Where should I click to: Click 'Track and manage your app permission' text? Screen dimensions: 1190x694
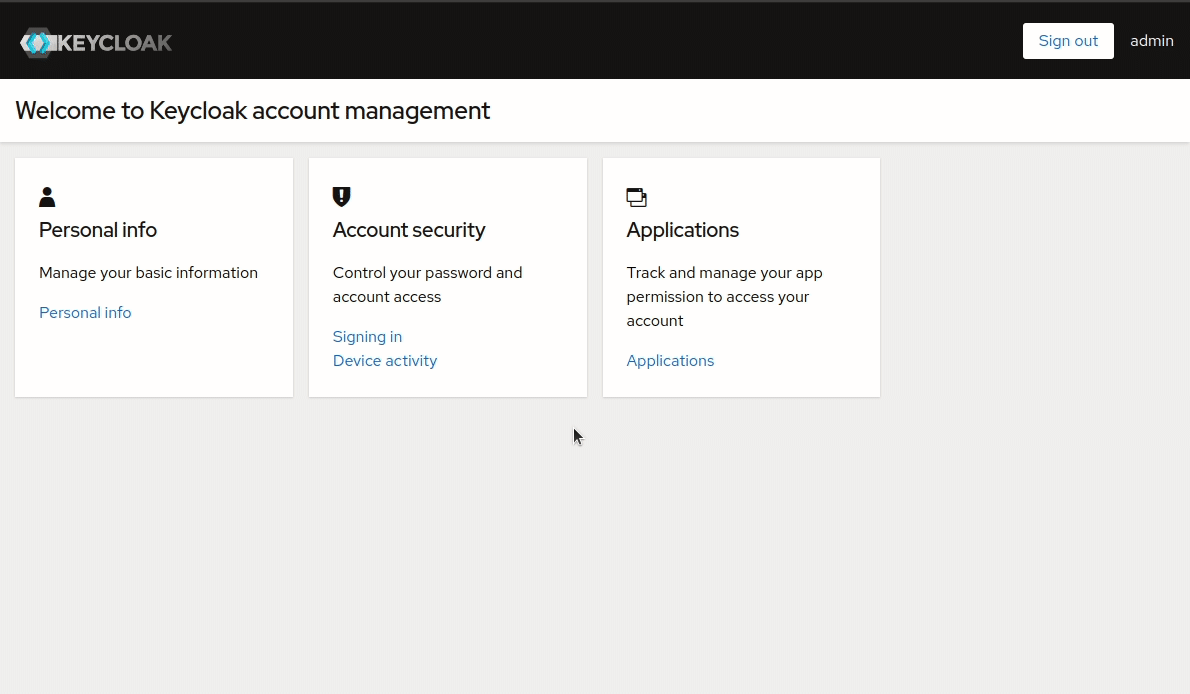pos(724,297)
